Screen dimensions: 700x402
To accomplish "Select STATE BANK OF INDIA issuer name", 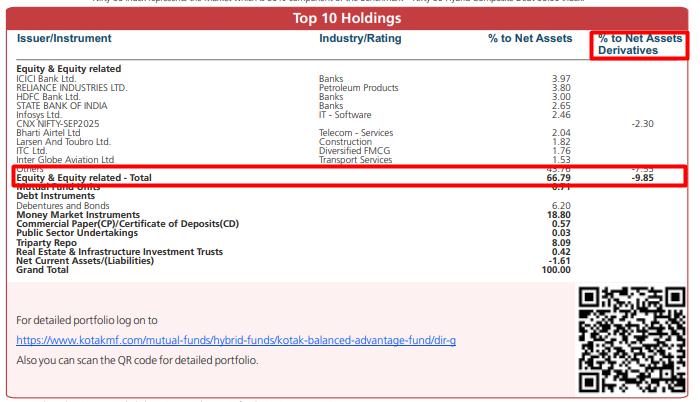I will click(x=62, y=105).
